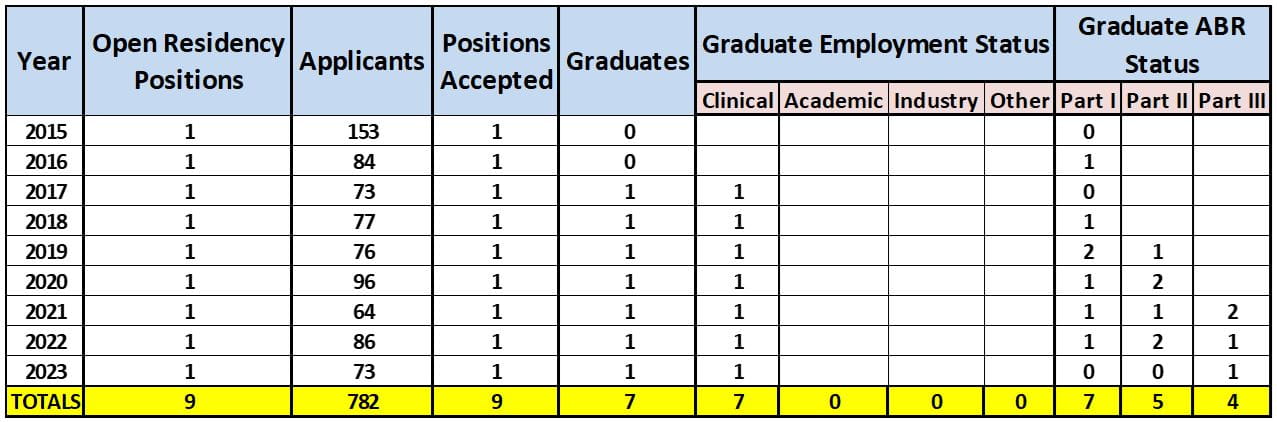Click the Academic sub-header cell
Viewport: 1277px width, 422px height.
[833, 100]
